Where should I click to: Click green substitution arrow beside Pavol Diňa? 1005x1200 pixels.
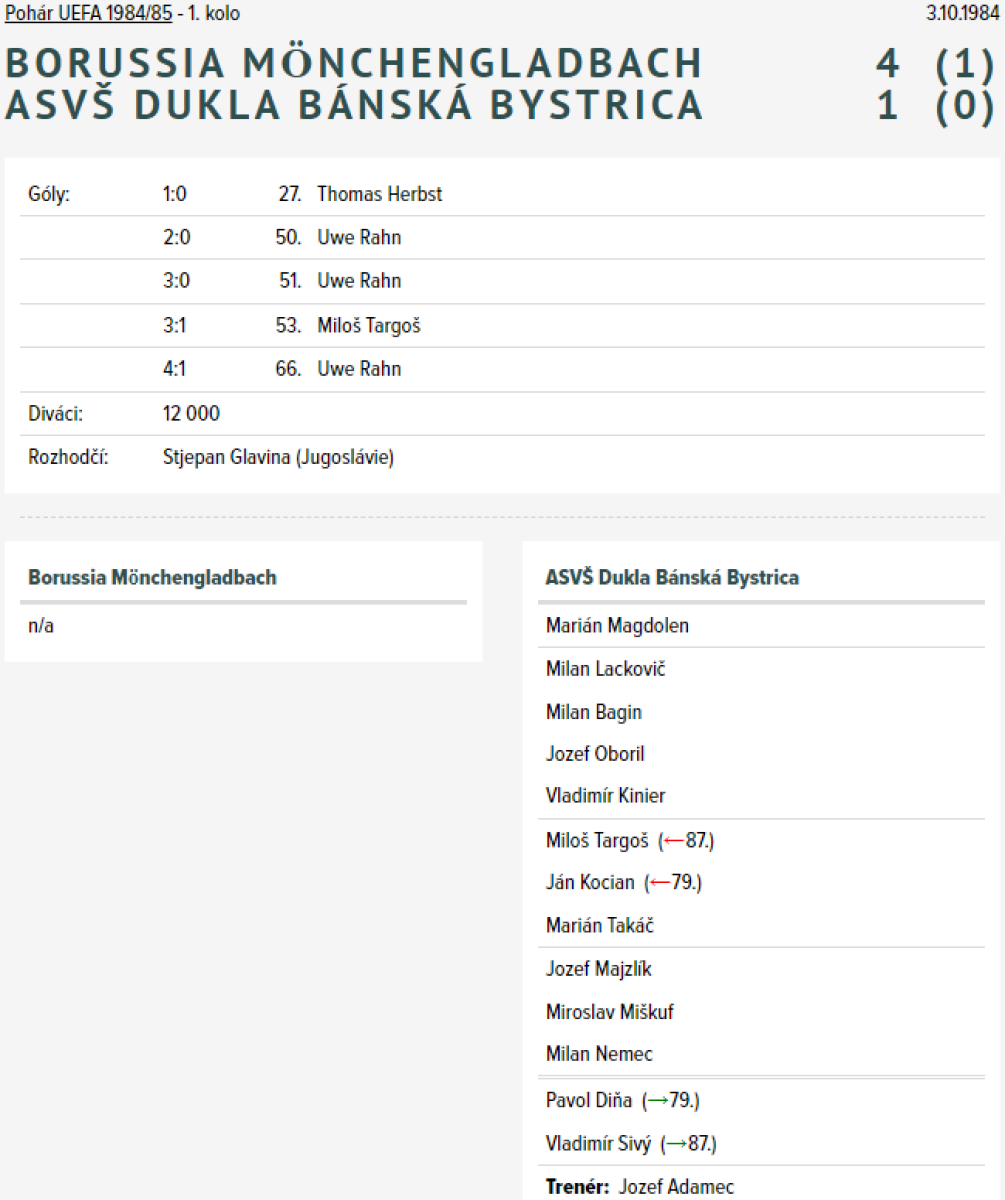[x=656, y=1101]
